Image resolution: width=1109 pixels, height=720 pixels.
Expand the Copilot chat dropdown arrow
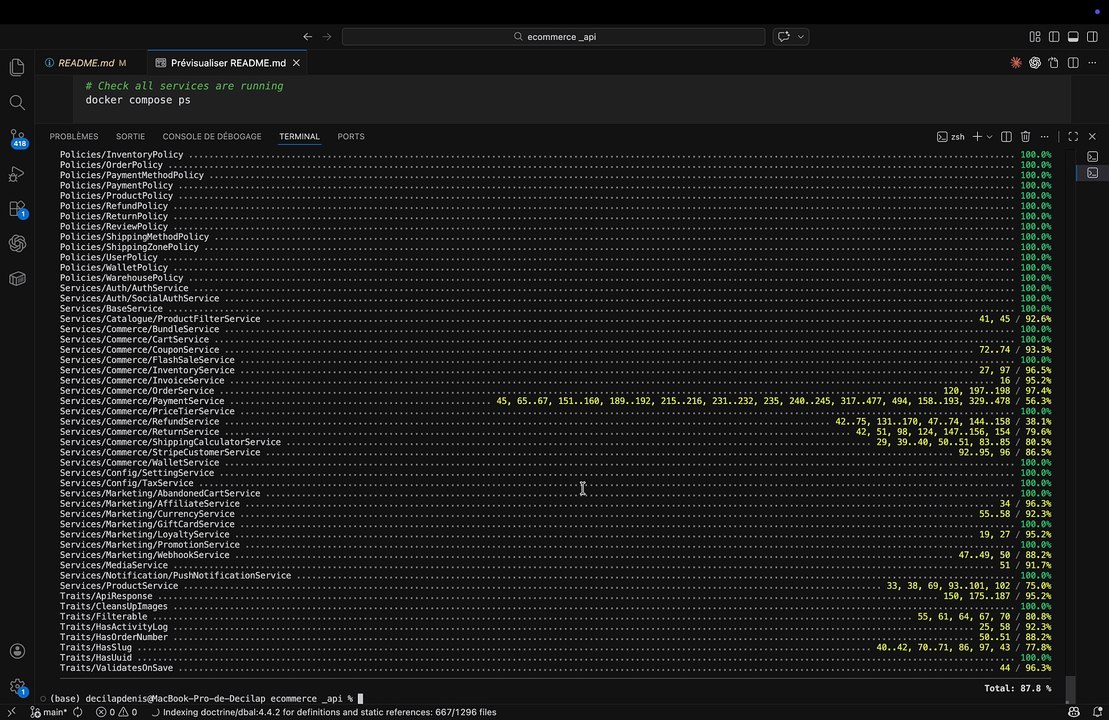coord(801,37)
